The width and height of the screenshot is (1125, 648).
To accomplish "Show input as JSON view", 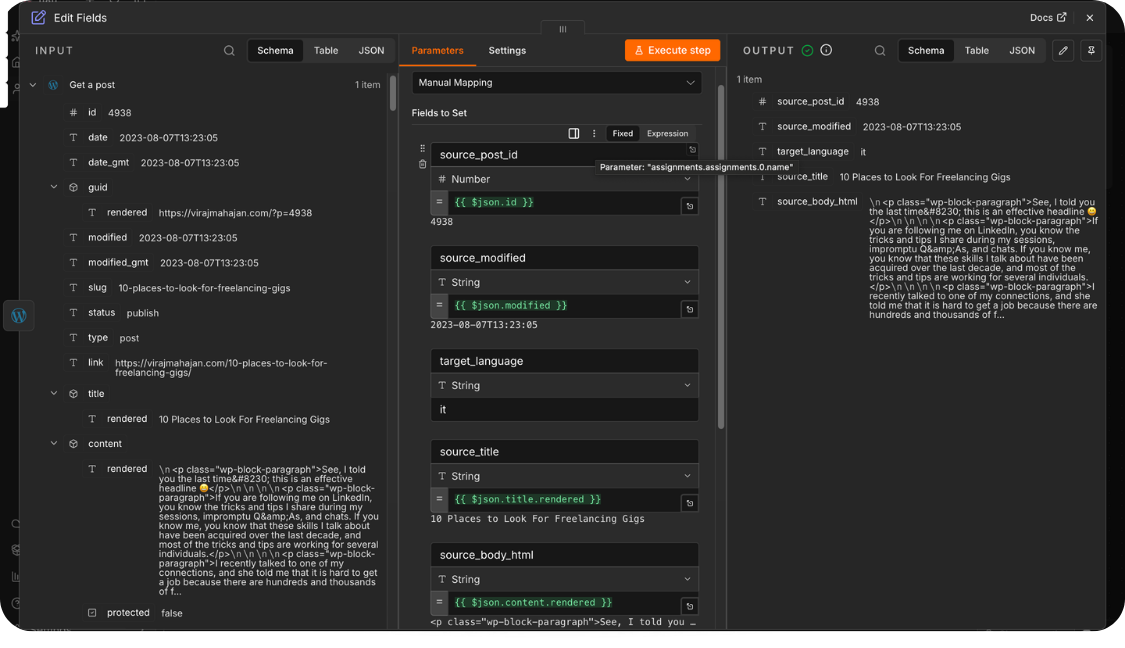I will (371, 51).
